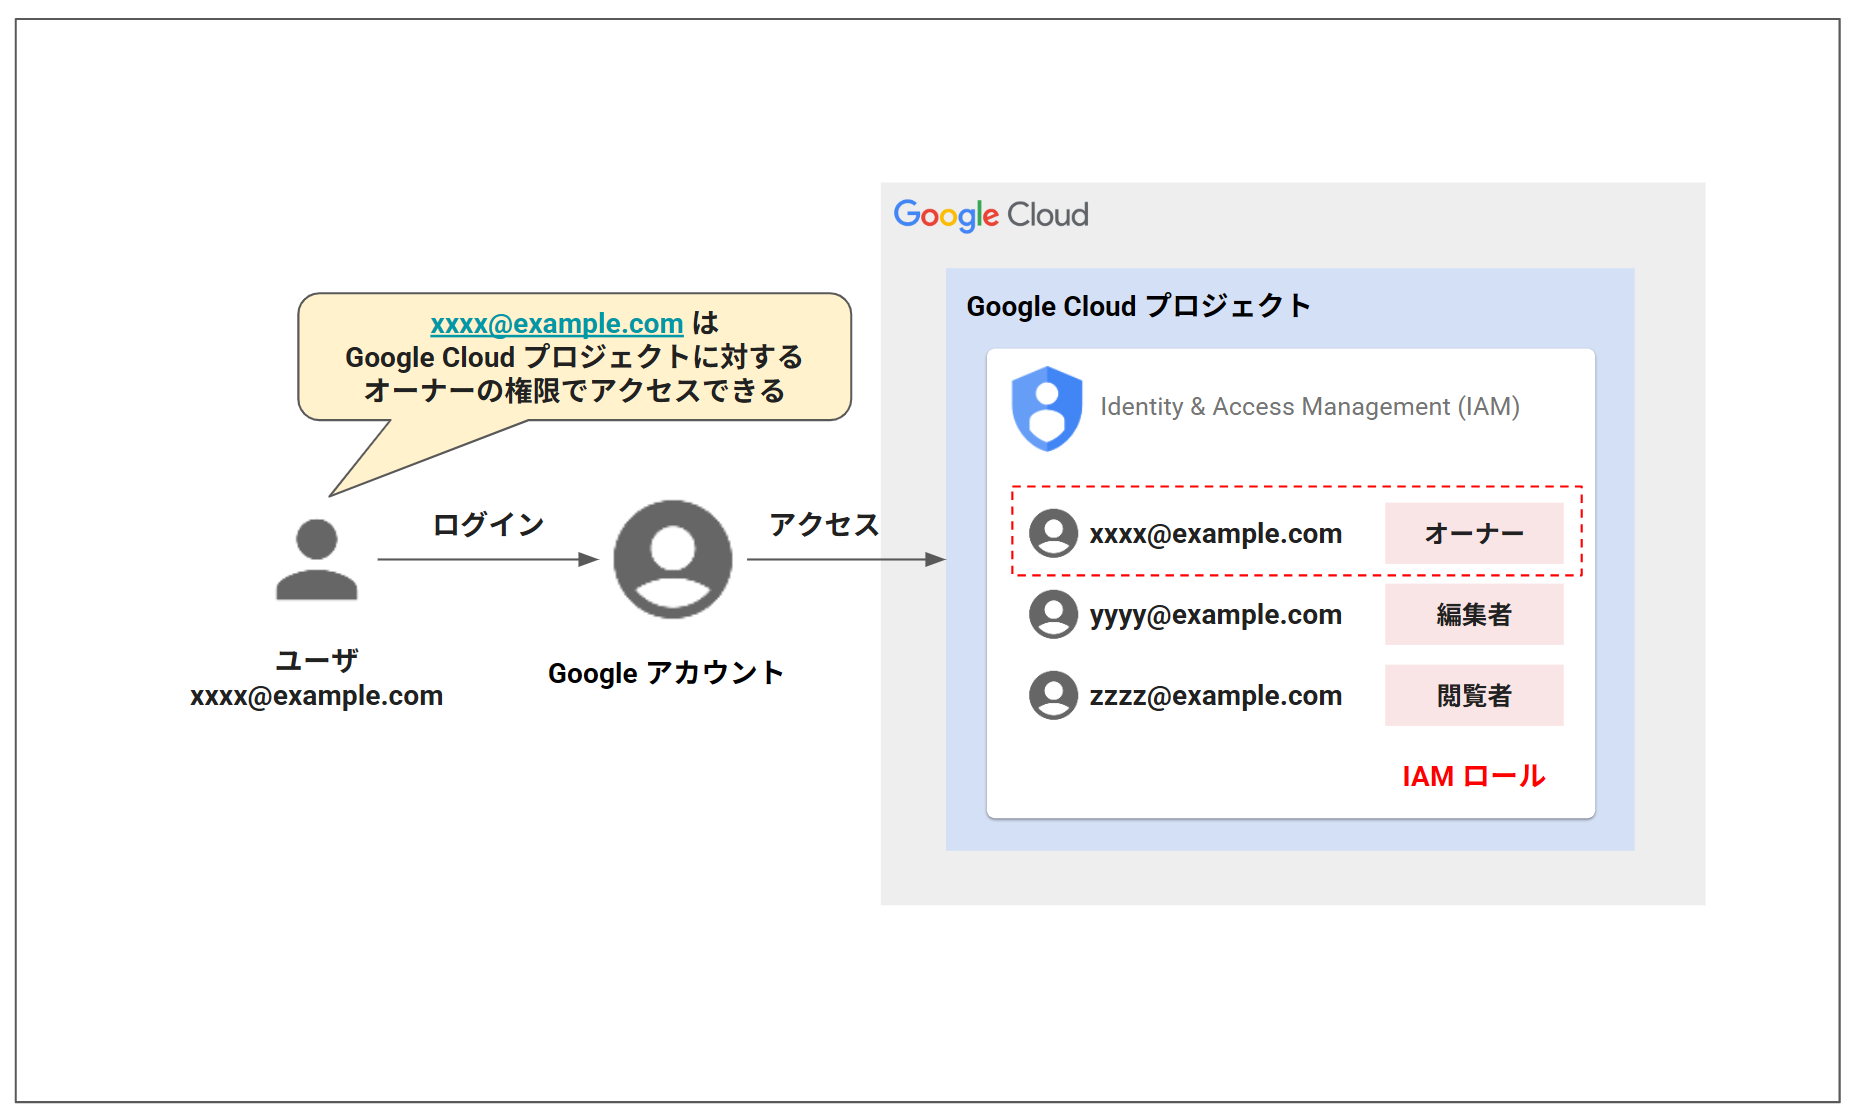Click the blue IAM shield icon
The height and width of the screenshot is (1117, 1864).
pos(1046,408)
